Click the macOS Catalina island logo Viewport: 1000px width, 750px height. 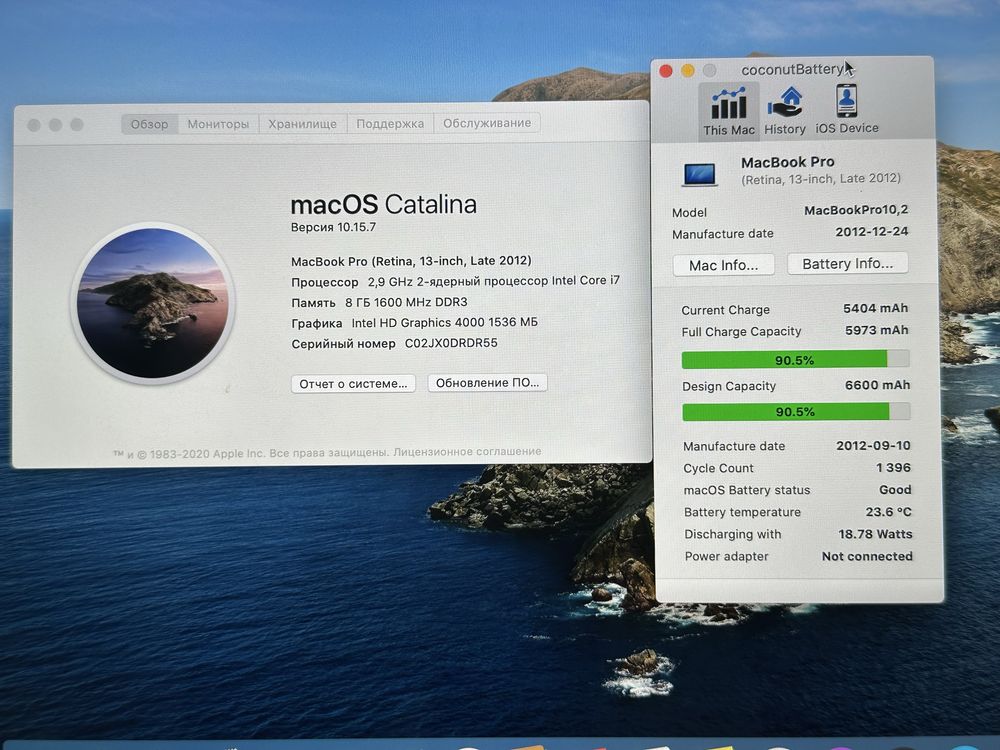point(153,302)
